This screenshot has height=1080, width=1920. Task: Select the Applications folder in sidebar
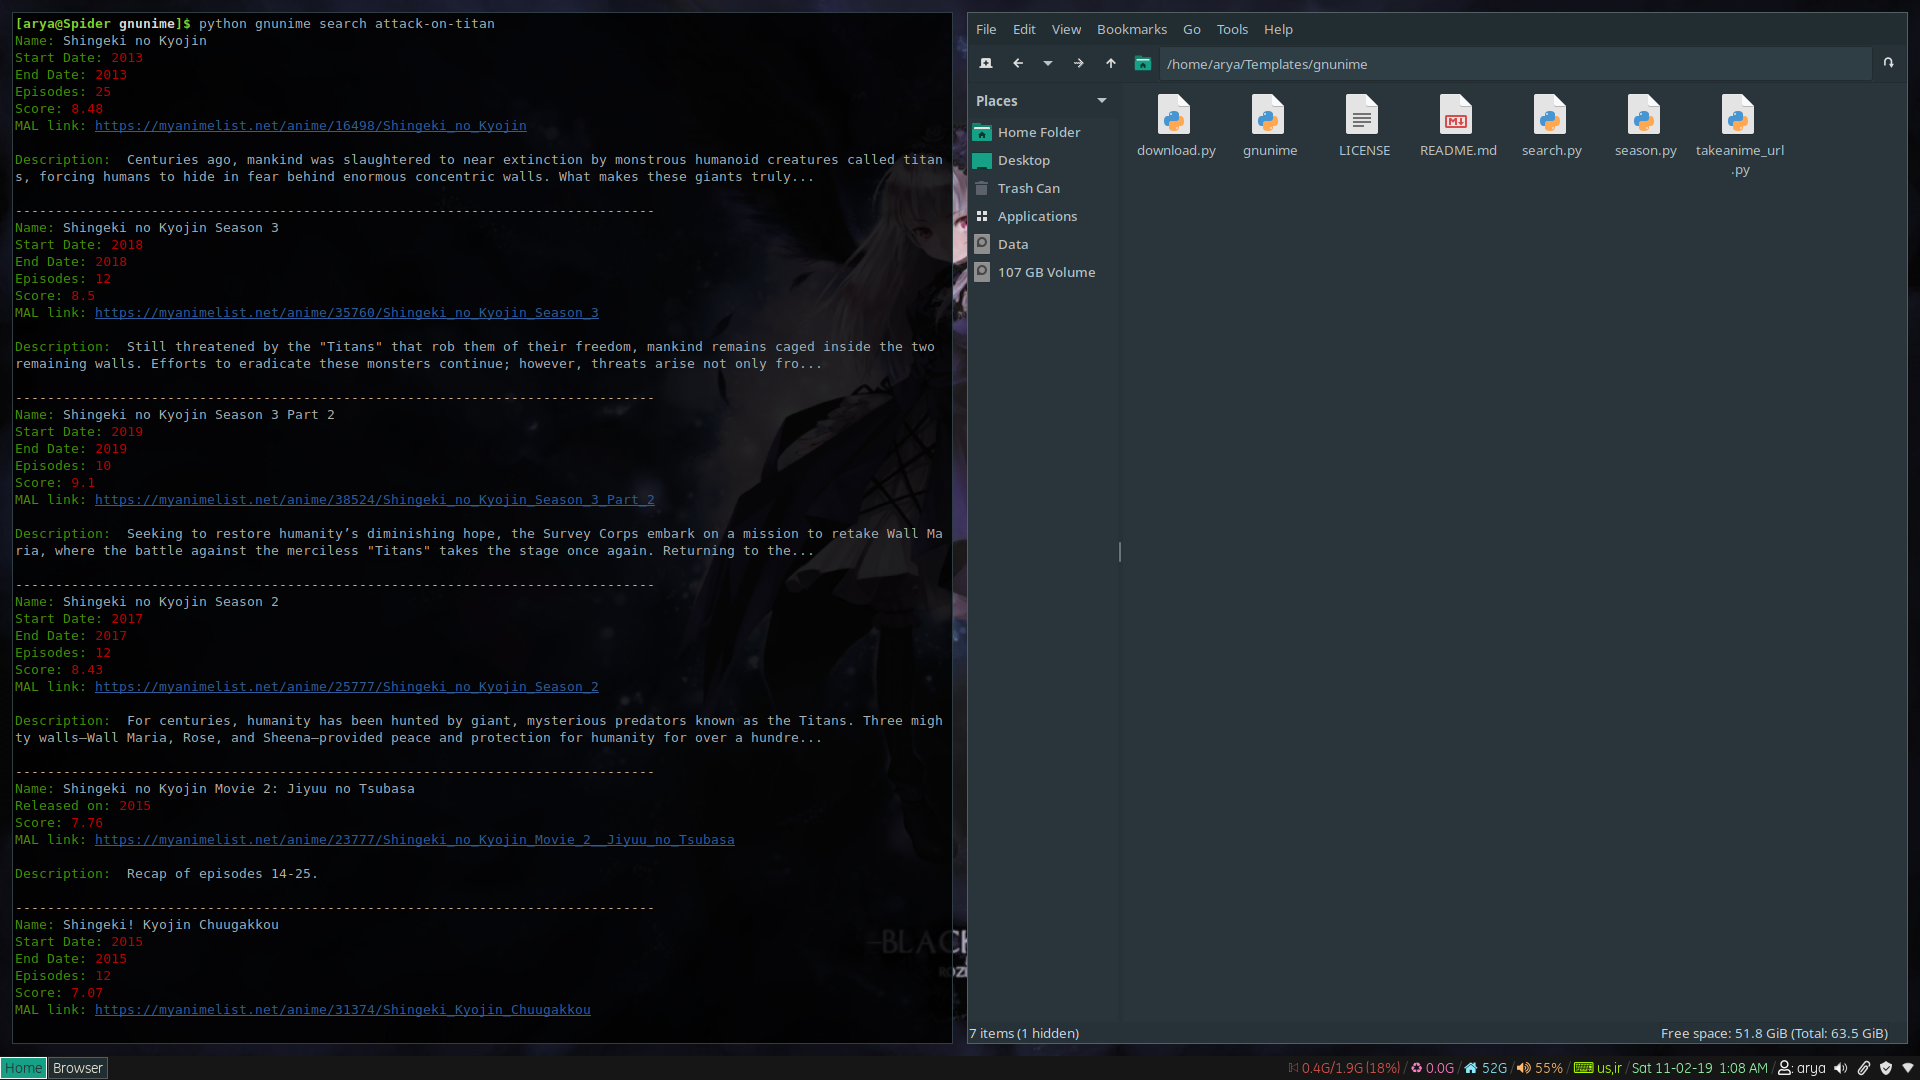(x=1036, y=216)
